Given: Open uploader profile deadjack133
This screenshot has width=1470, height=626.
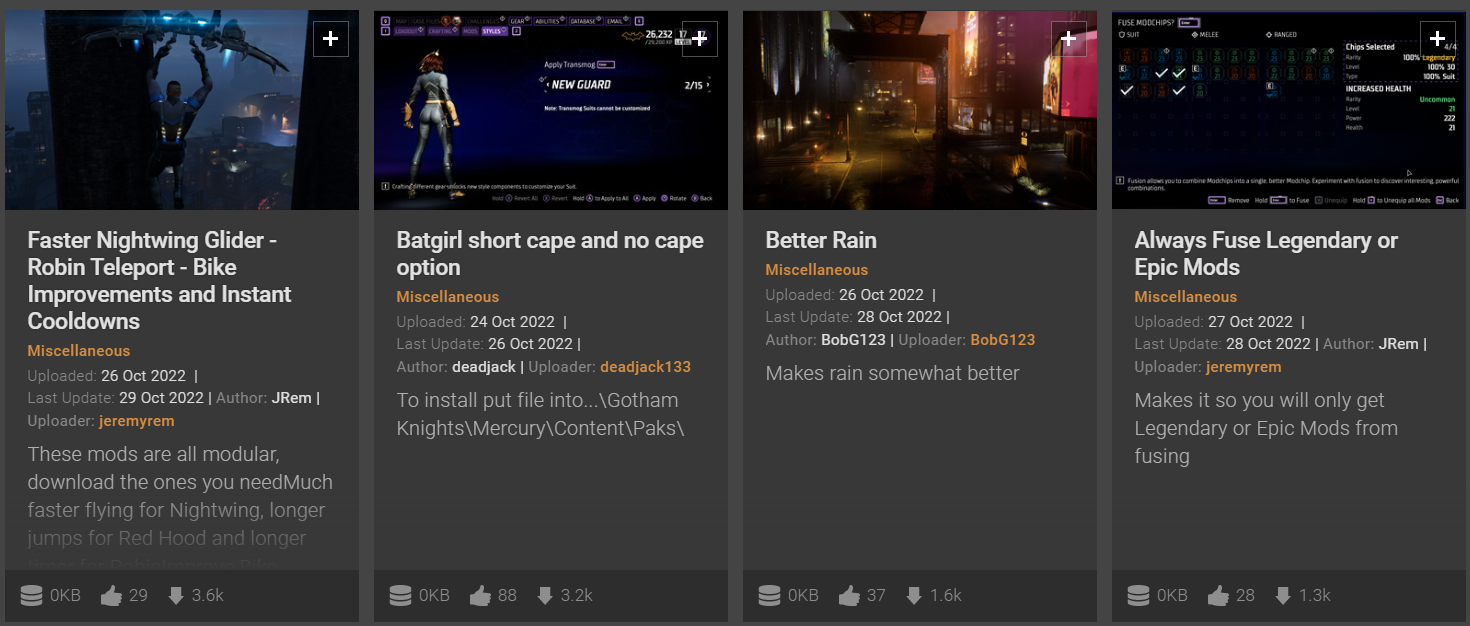Looking at the screenshot, I should coord(645,367).
